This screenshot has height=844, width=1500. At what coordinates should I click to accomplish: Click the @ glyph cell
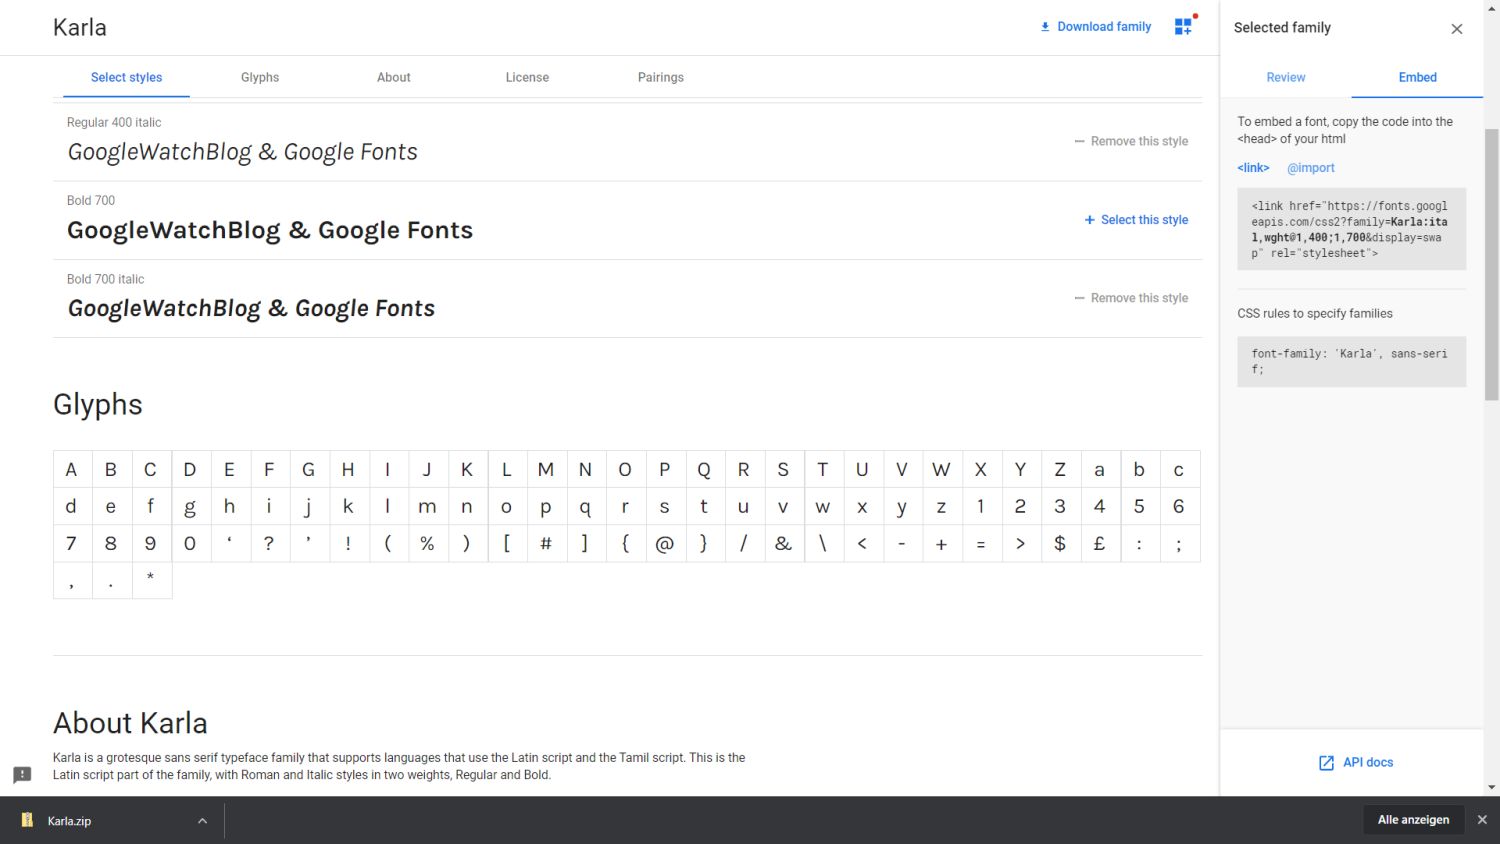664,544
